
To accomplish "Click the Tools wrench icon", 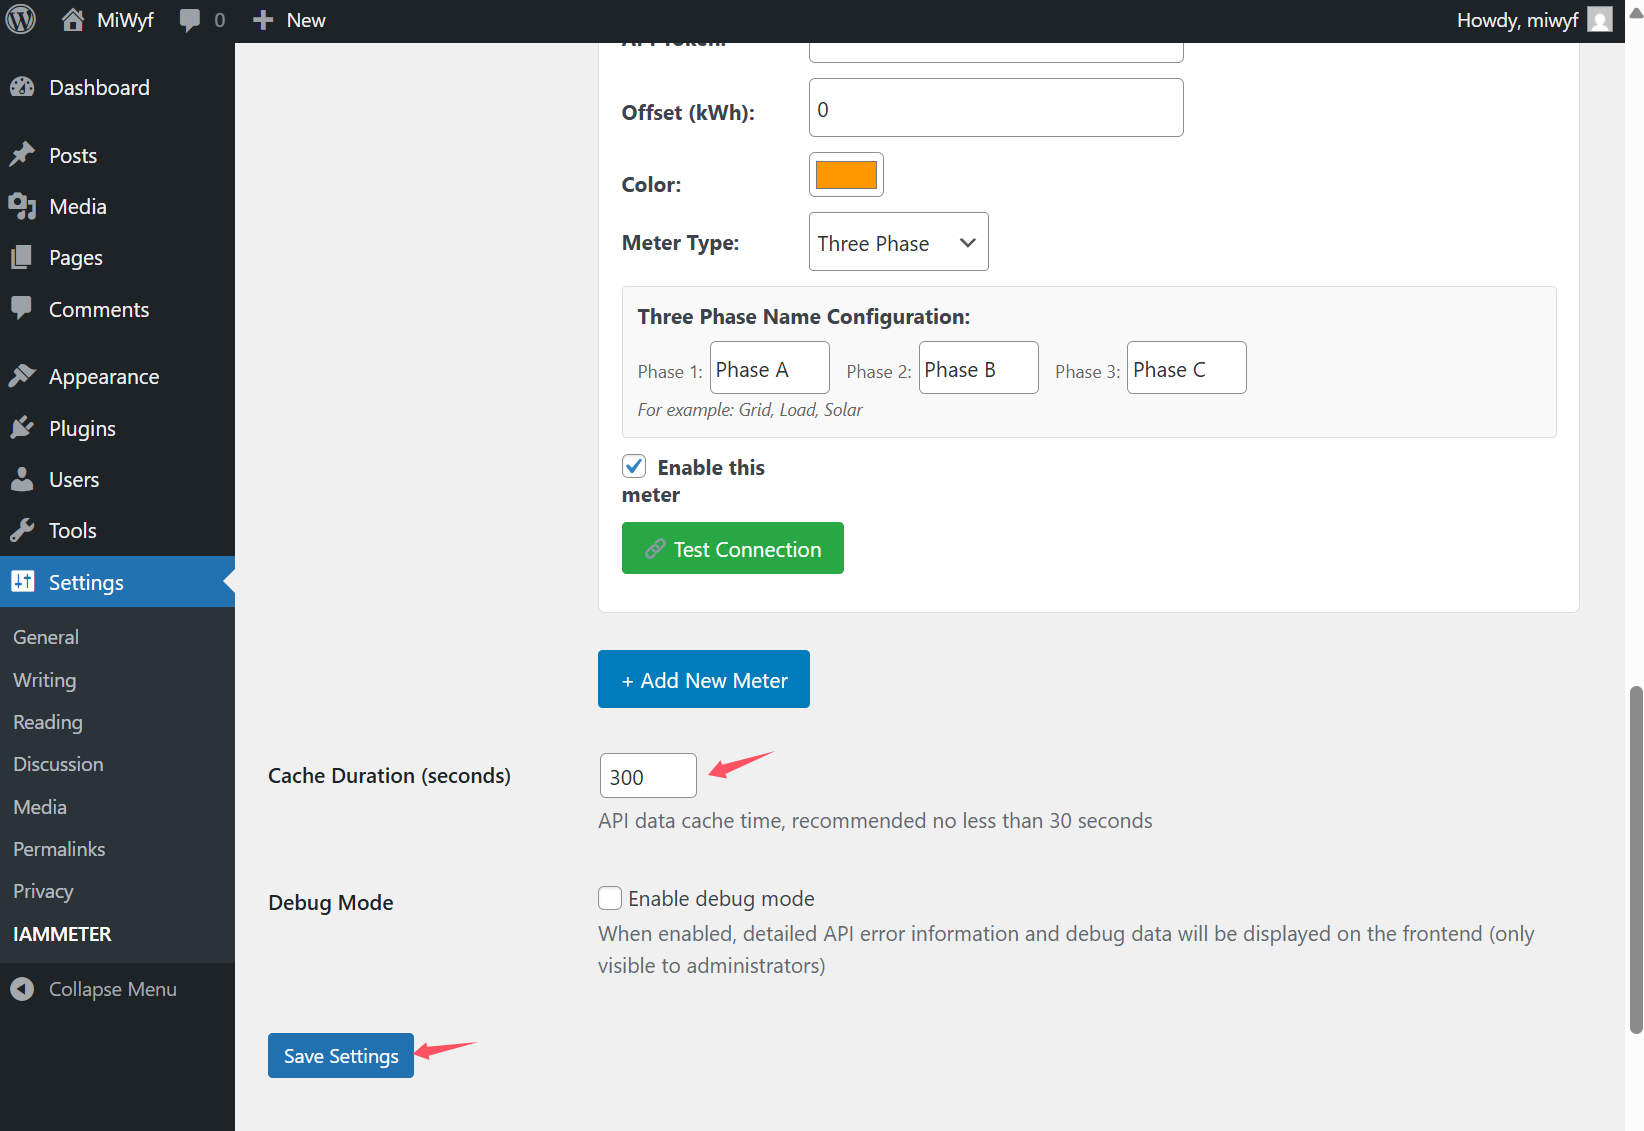I will [22, 530].
